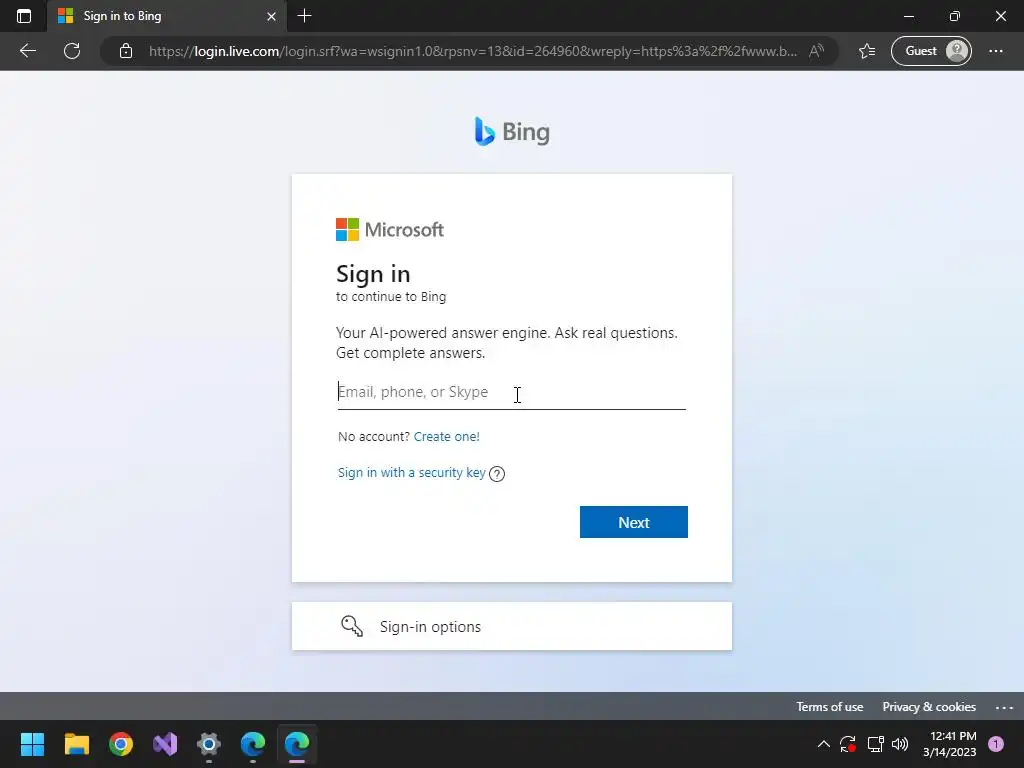
Task: Open Terms of use link
Action: point(829,707)
